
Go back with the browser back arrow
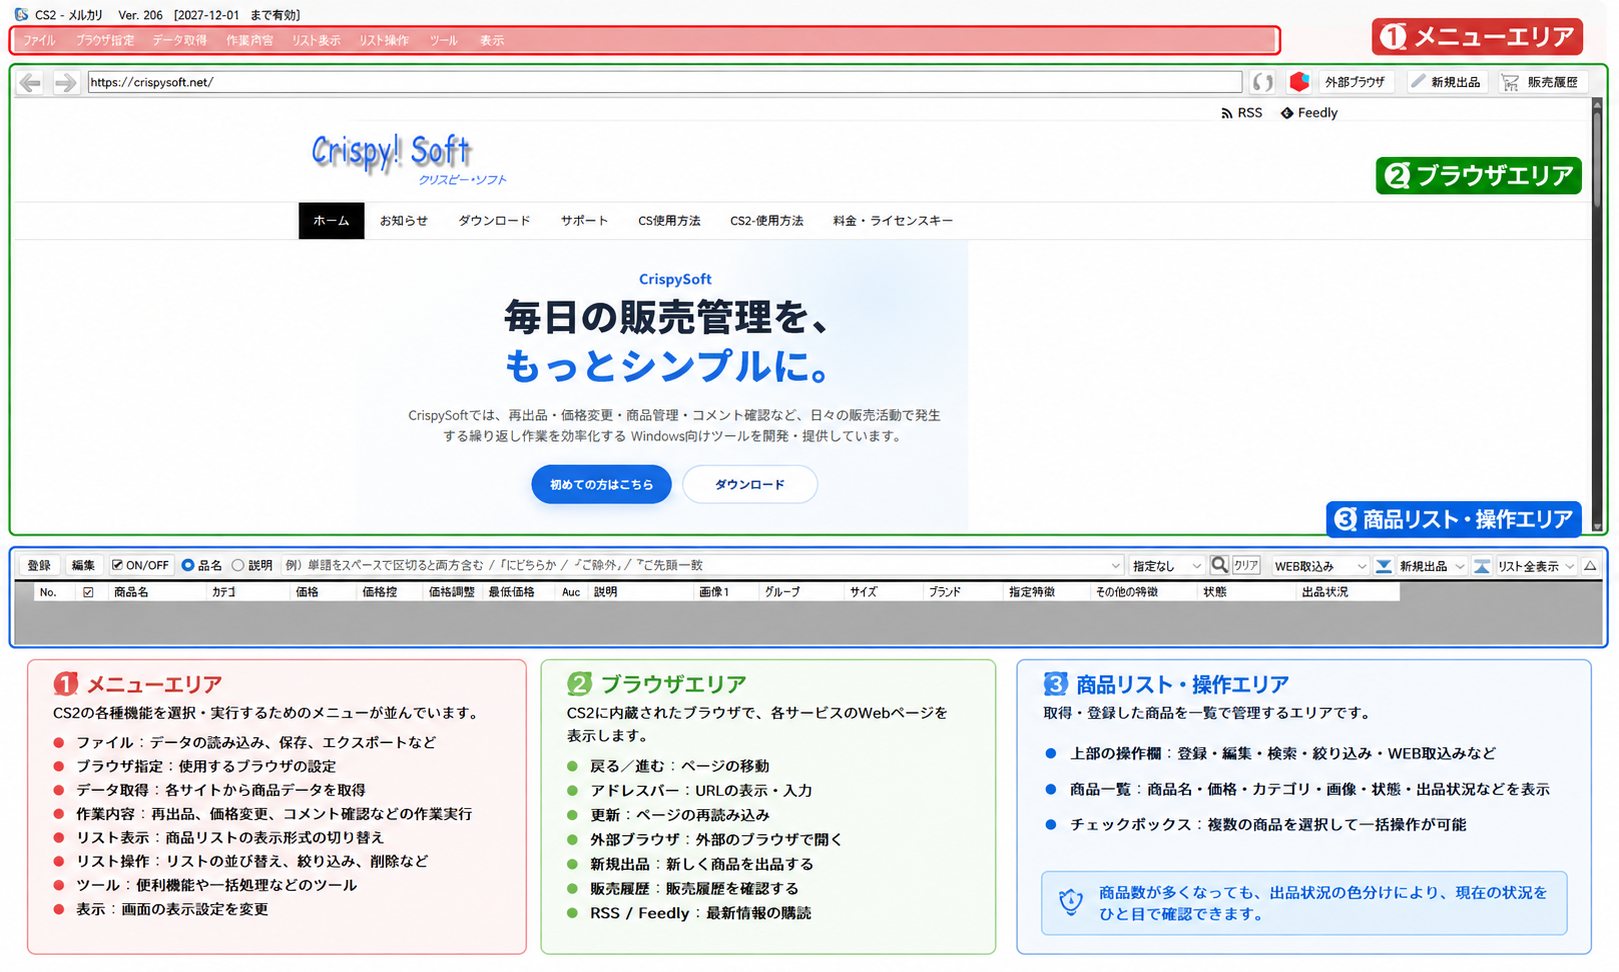pos(30,82)
